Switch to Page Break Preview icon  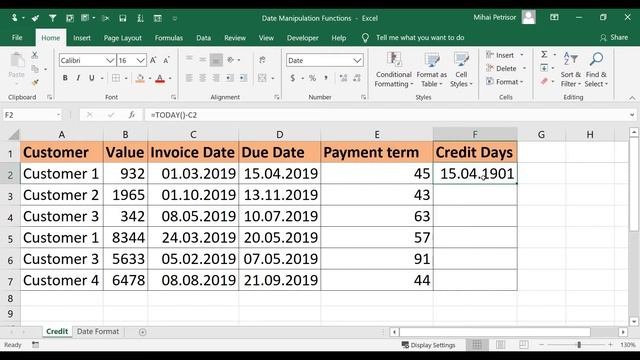click(x=523, y=345)
